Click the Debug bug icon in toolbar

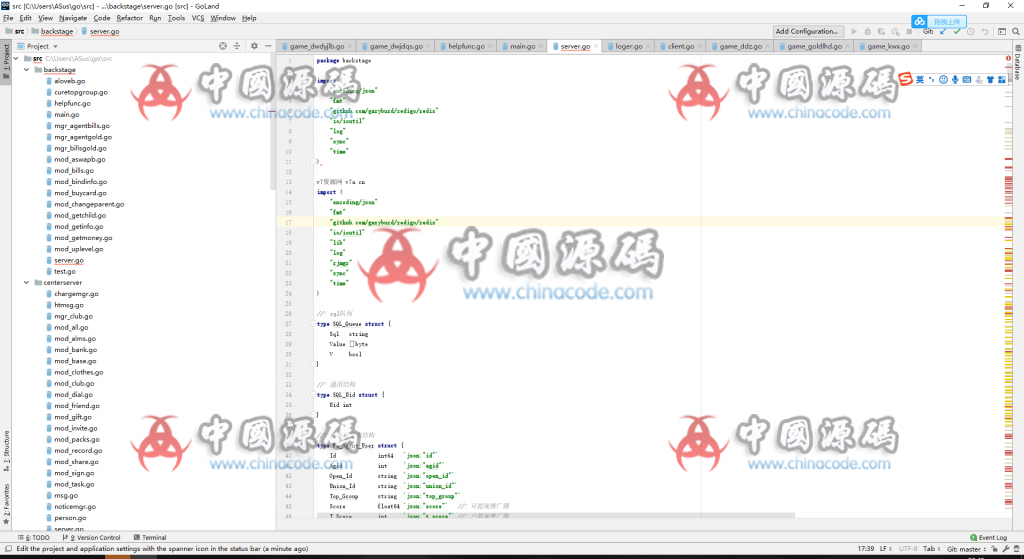867,31
